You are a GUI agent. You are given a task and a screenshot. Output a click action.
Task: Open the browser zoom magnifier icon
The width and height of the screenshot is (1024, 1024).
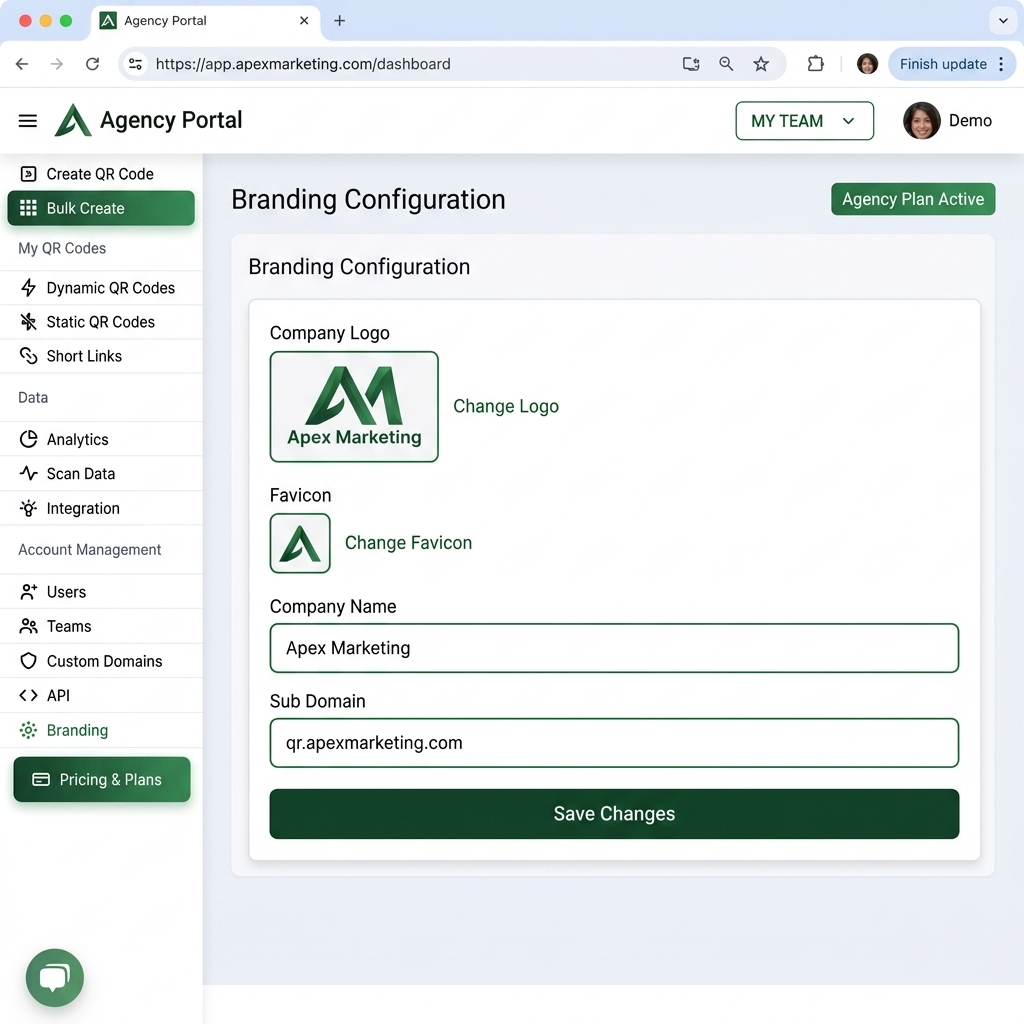(726, 64)
